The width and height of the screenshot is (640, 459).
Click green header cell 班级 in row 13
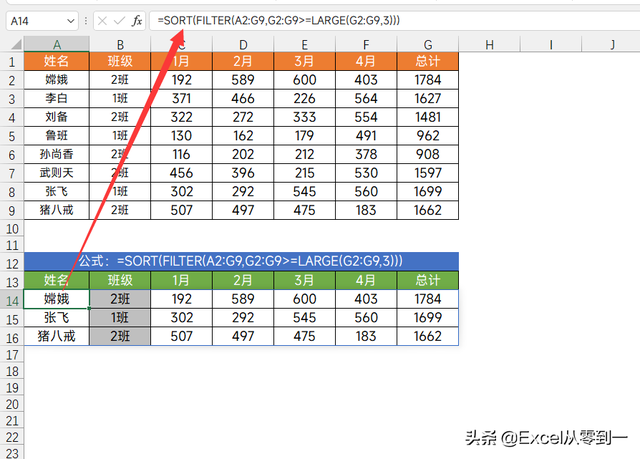[x=120, y=280]
